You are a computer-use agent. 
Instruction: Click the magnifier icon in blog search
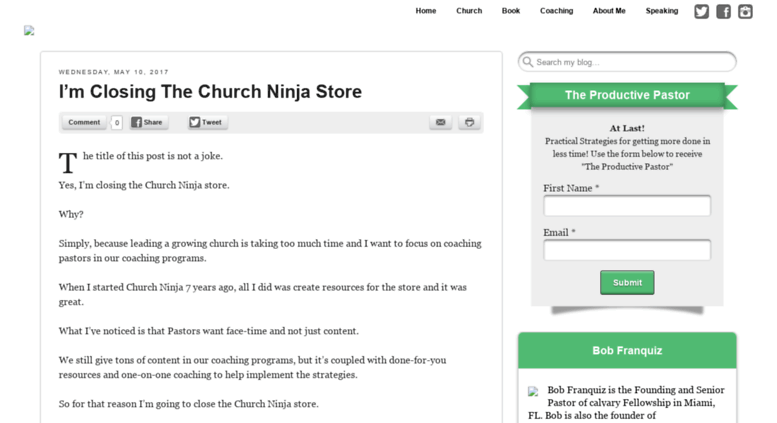pos(528,62)
